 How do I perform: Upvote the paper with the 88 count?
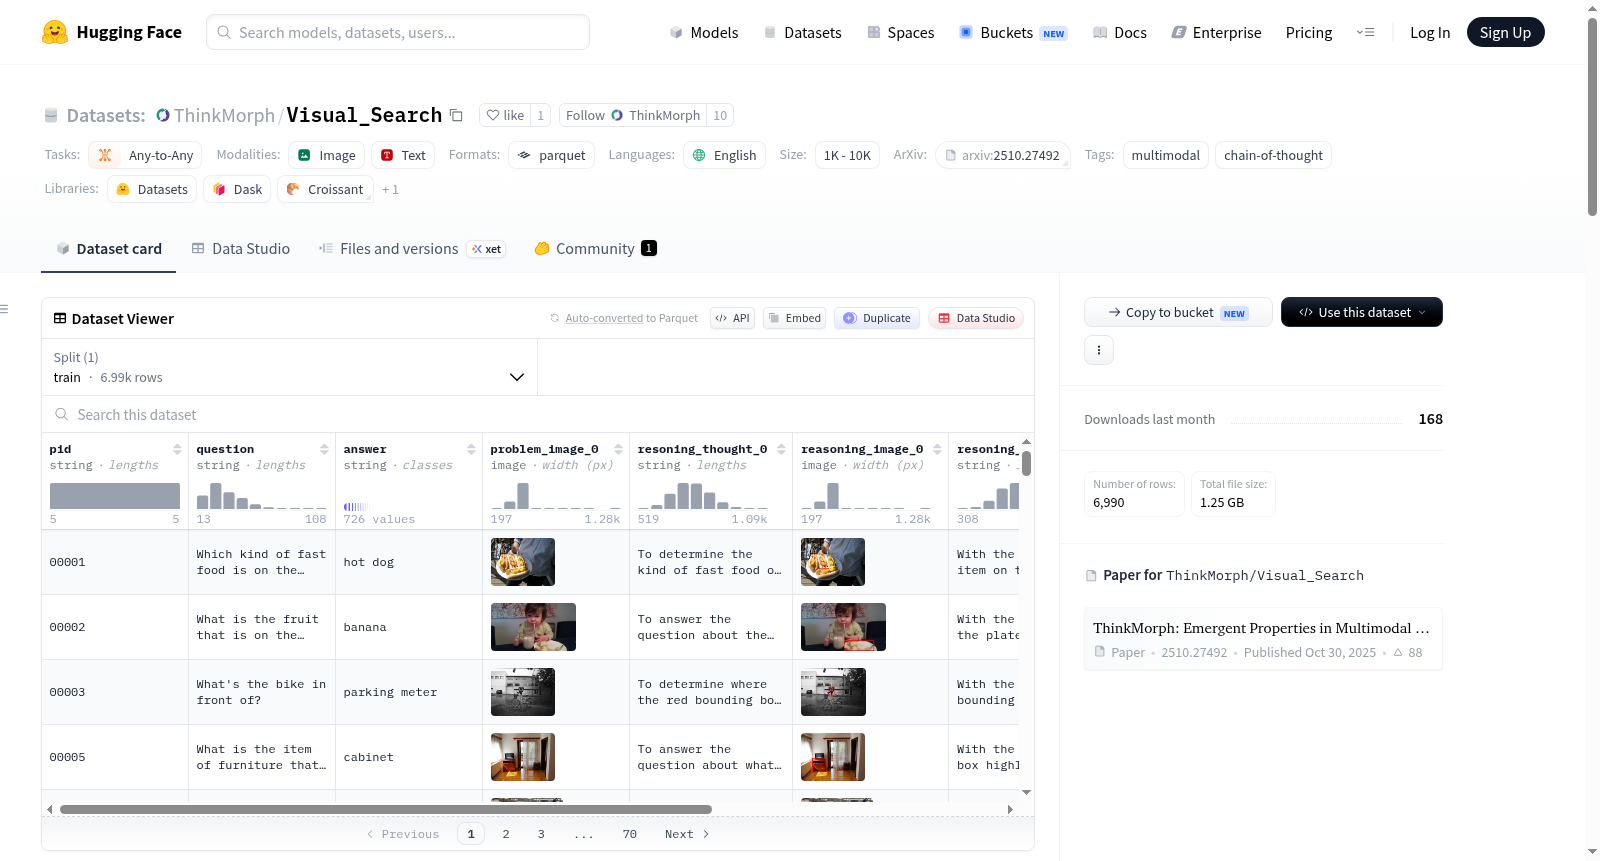tap(1407, 652)
